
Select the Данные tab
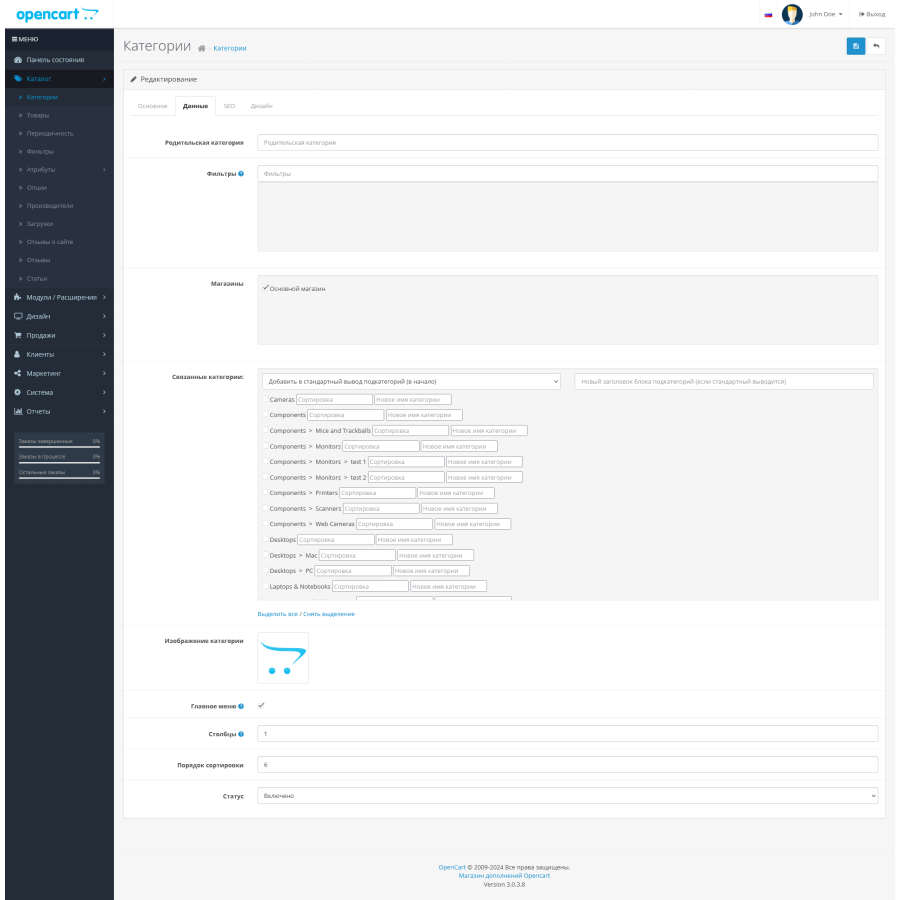click(x=195, y=106)
